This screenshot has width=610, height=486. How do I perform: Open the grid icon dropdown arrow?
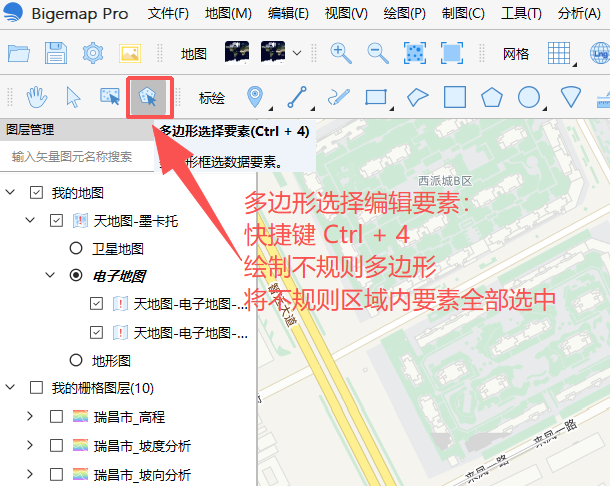pos(575,65)
